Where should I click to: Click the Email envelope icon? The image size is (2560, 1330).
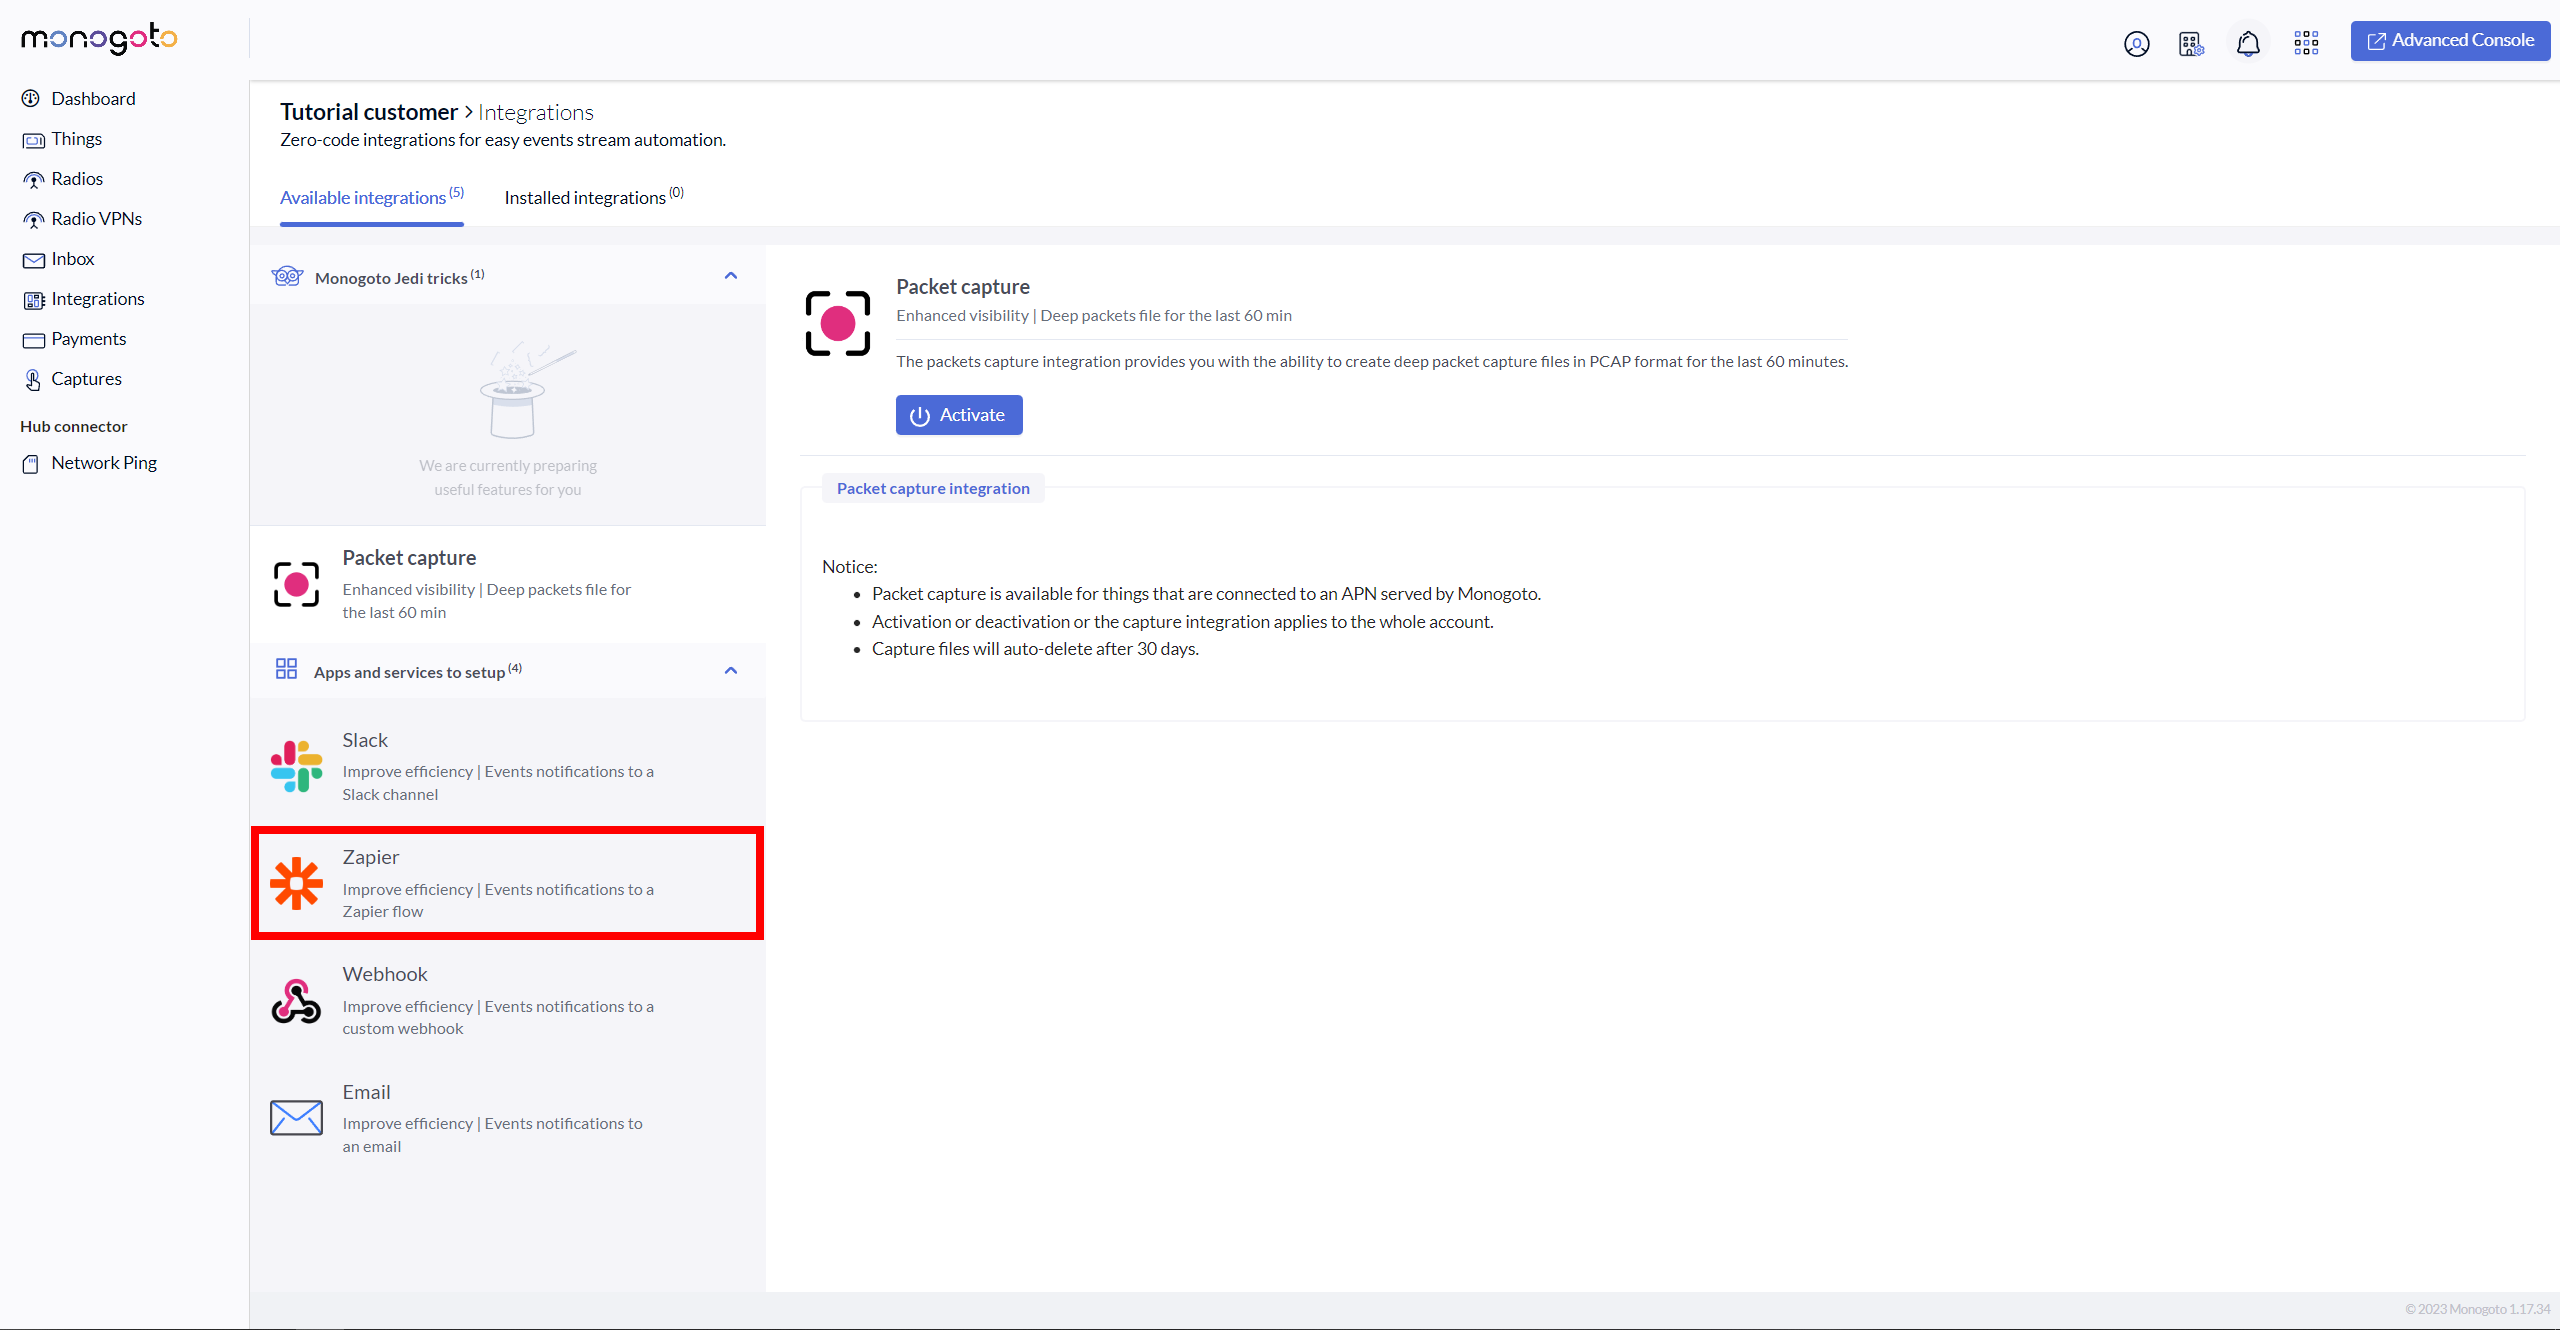(296, 1118)
